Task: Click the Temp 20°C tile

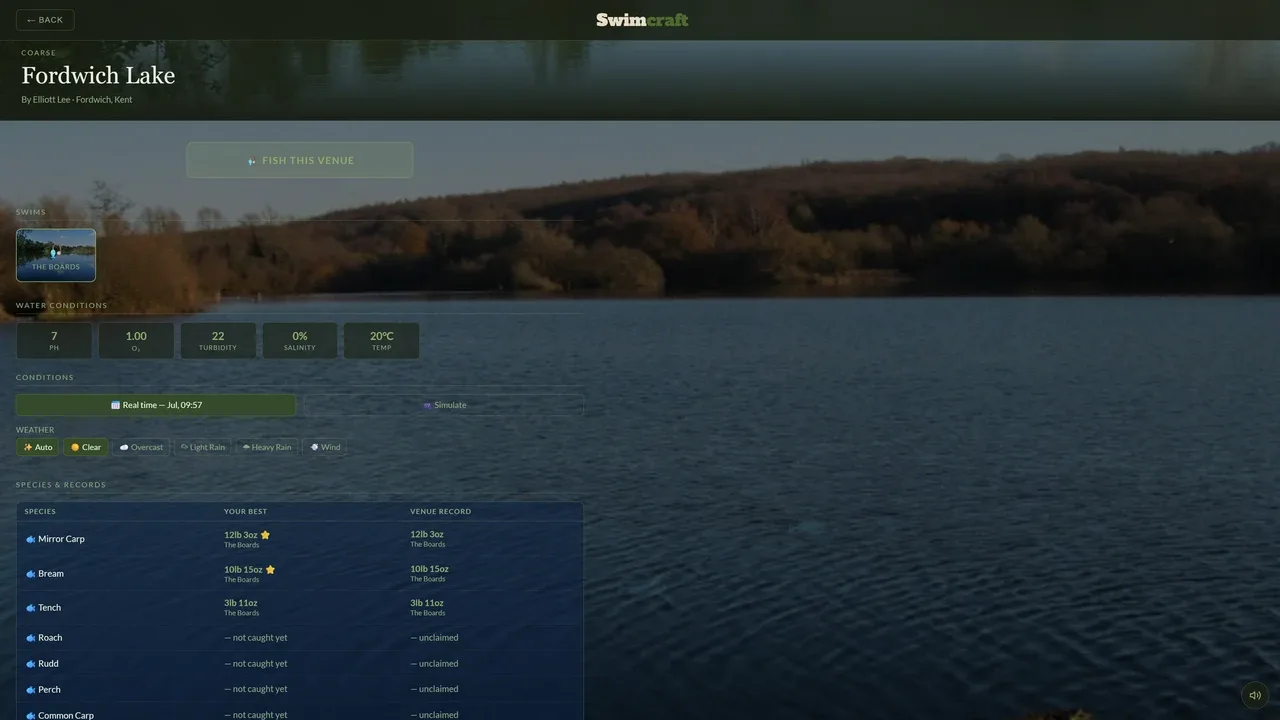Action: [382, 340]
